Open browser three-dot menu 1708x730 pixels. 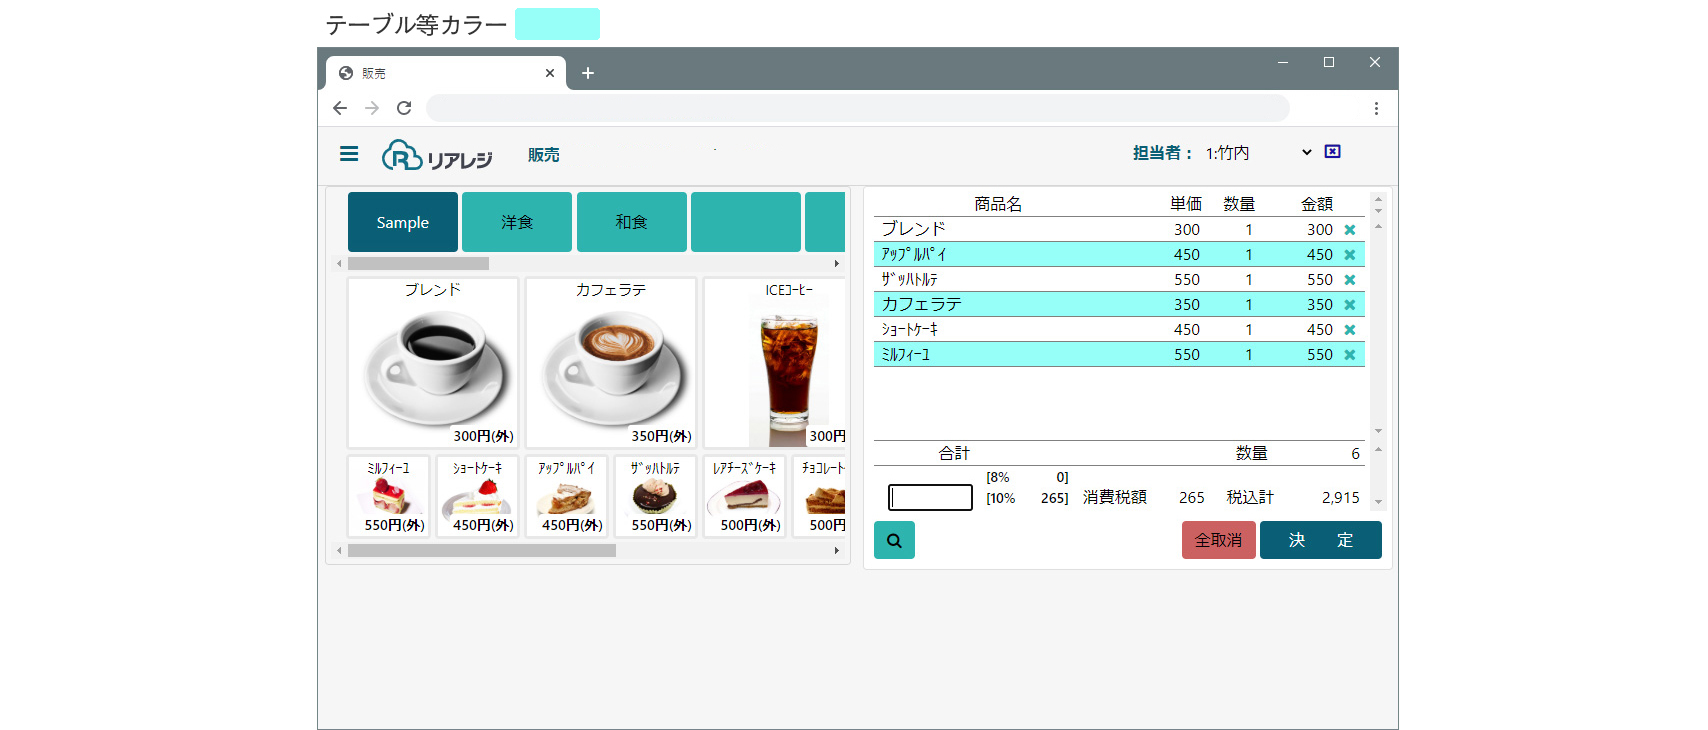pos(1376,108)
